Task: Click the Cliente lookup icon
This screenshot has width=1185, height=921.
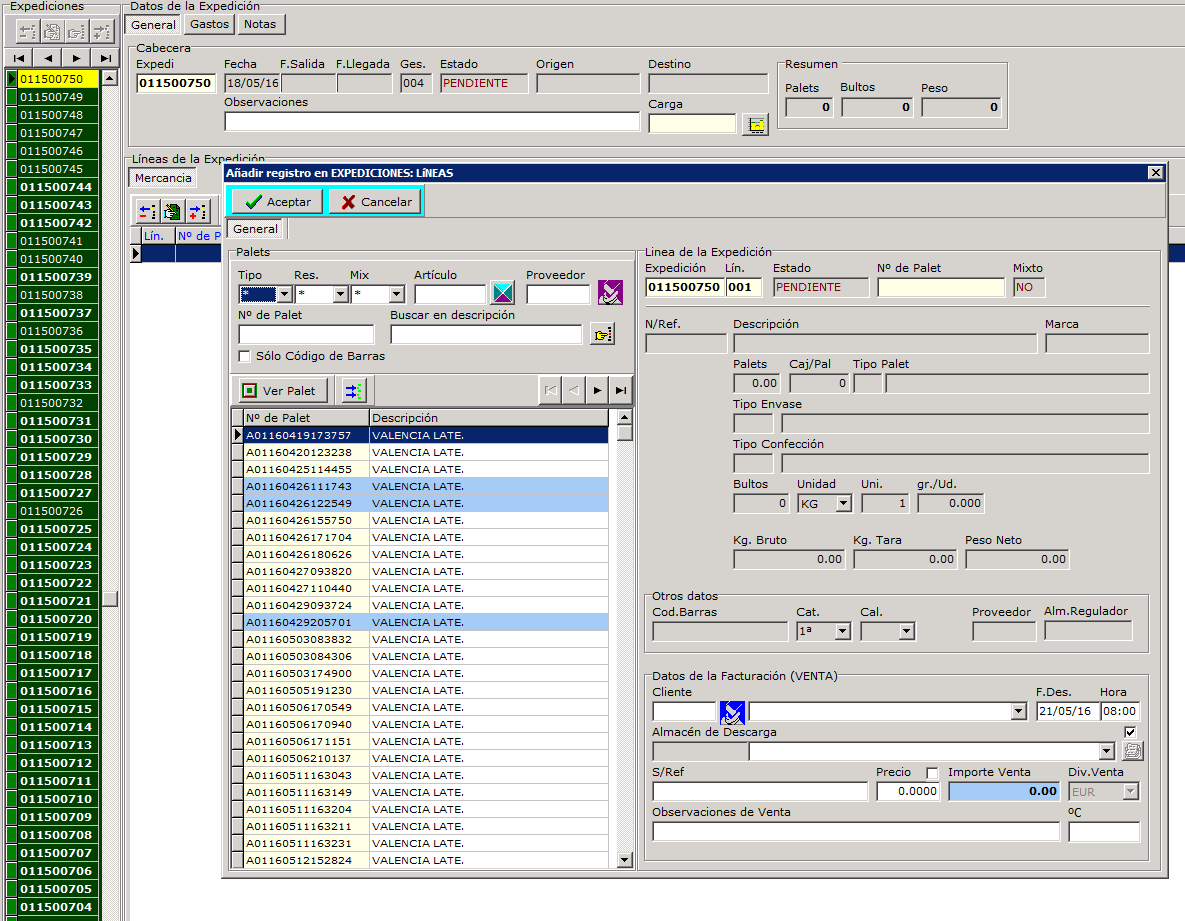Action: pyautogui.click(x=732, y=712)
